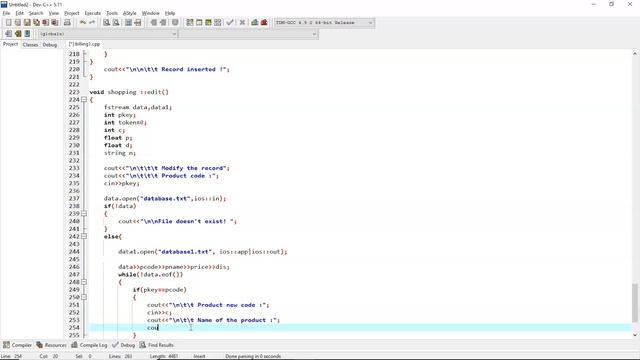Click the editor vertical scrollbar thumb

click(x=635, y=302)
